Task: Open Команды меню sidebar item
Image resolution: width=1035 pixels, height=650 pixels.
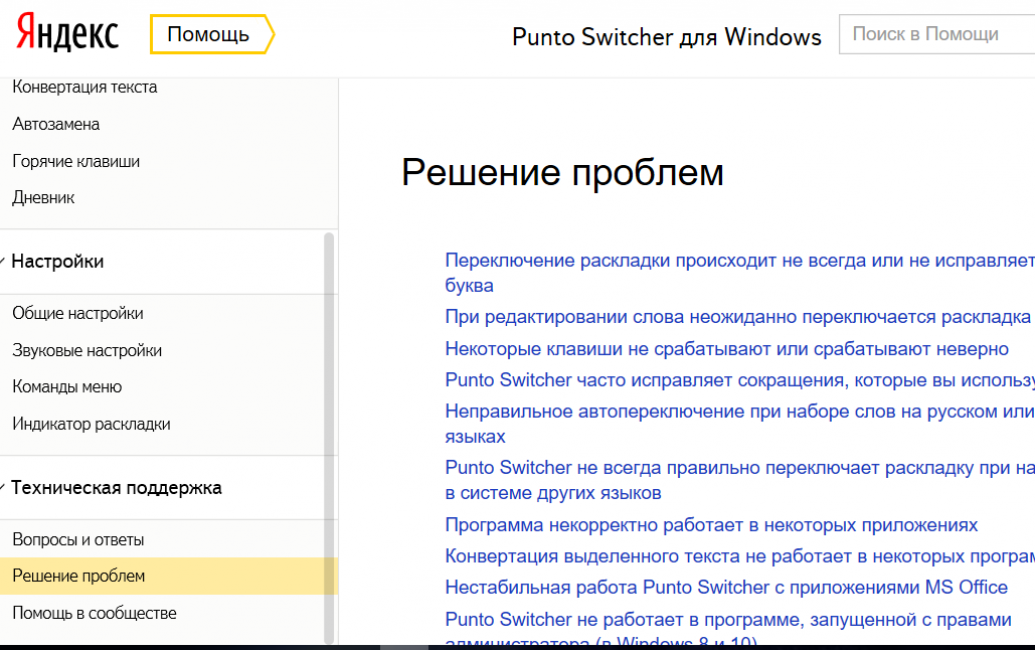Action: (67, 387)
